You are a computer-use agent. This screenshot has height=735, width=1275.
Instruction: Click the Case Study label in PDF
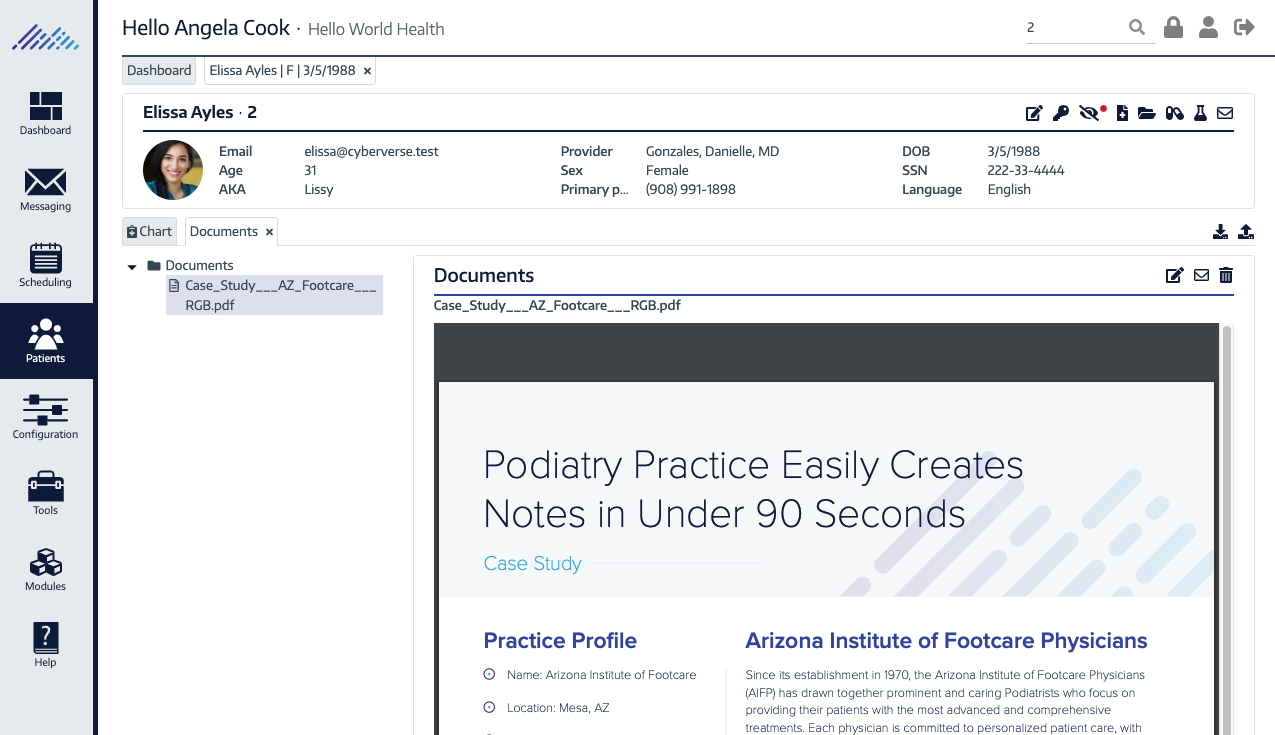click(x=532, y=563)
